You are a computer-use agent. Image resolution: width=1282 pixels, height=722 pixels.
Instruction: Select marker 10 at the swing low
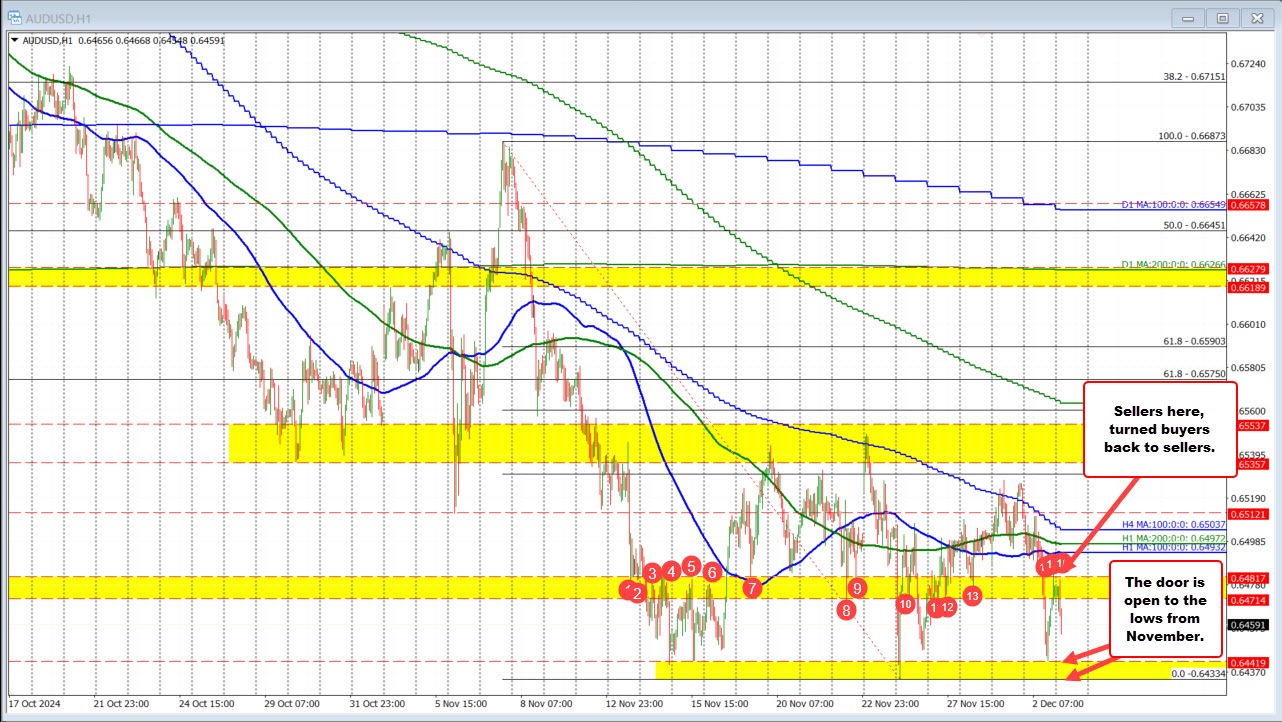[905, 604]
